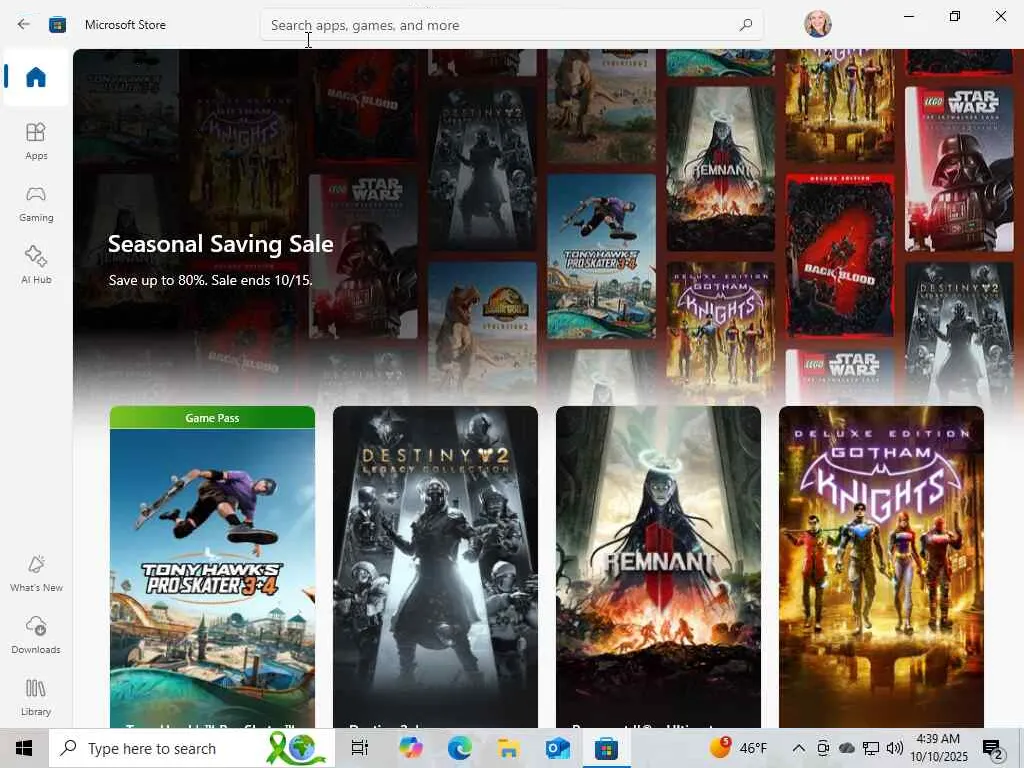Open network settings tray icon
The width and height of the screenshot is (1024, 768).
click(871, 748)
